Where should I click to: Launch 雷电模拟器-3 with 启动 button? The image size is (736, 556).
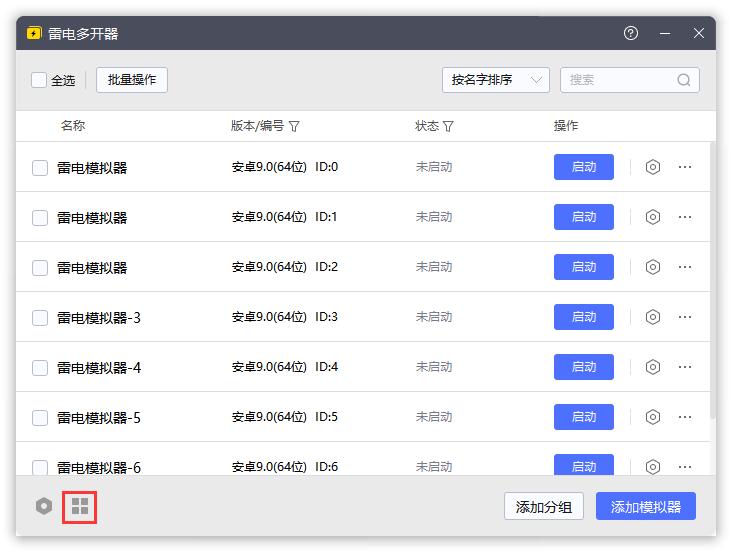[583, 317]
